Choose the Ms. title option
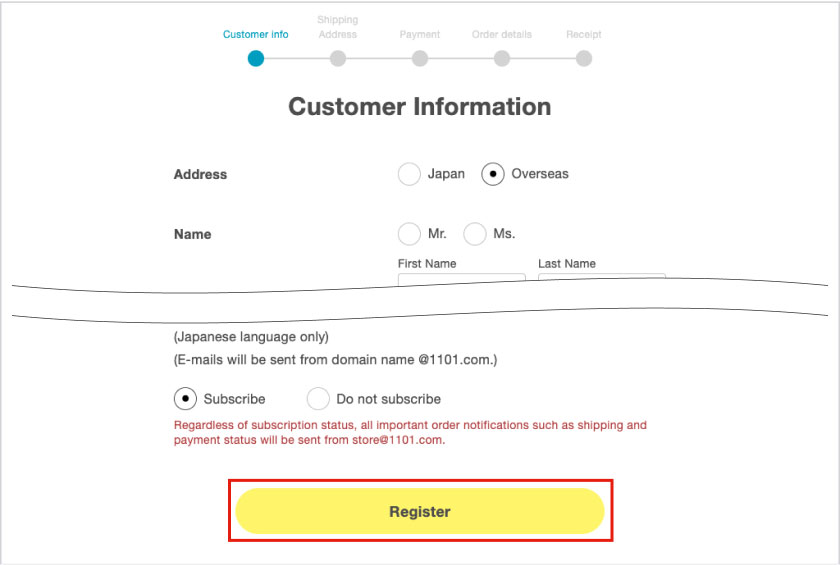The width and height of the screenshot is (840, 565). (475, 234)
